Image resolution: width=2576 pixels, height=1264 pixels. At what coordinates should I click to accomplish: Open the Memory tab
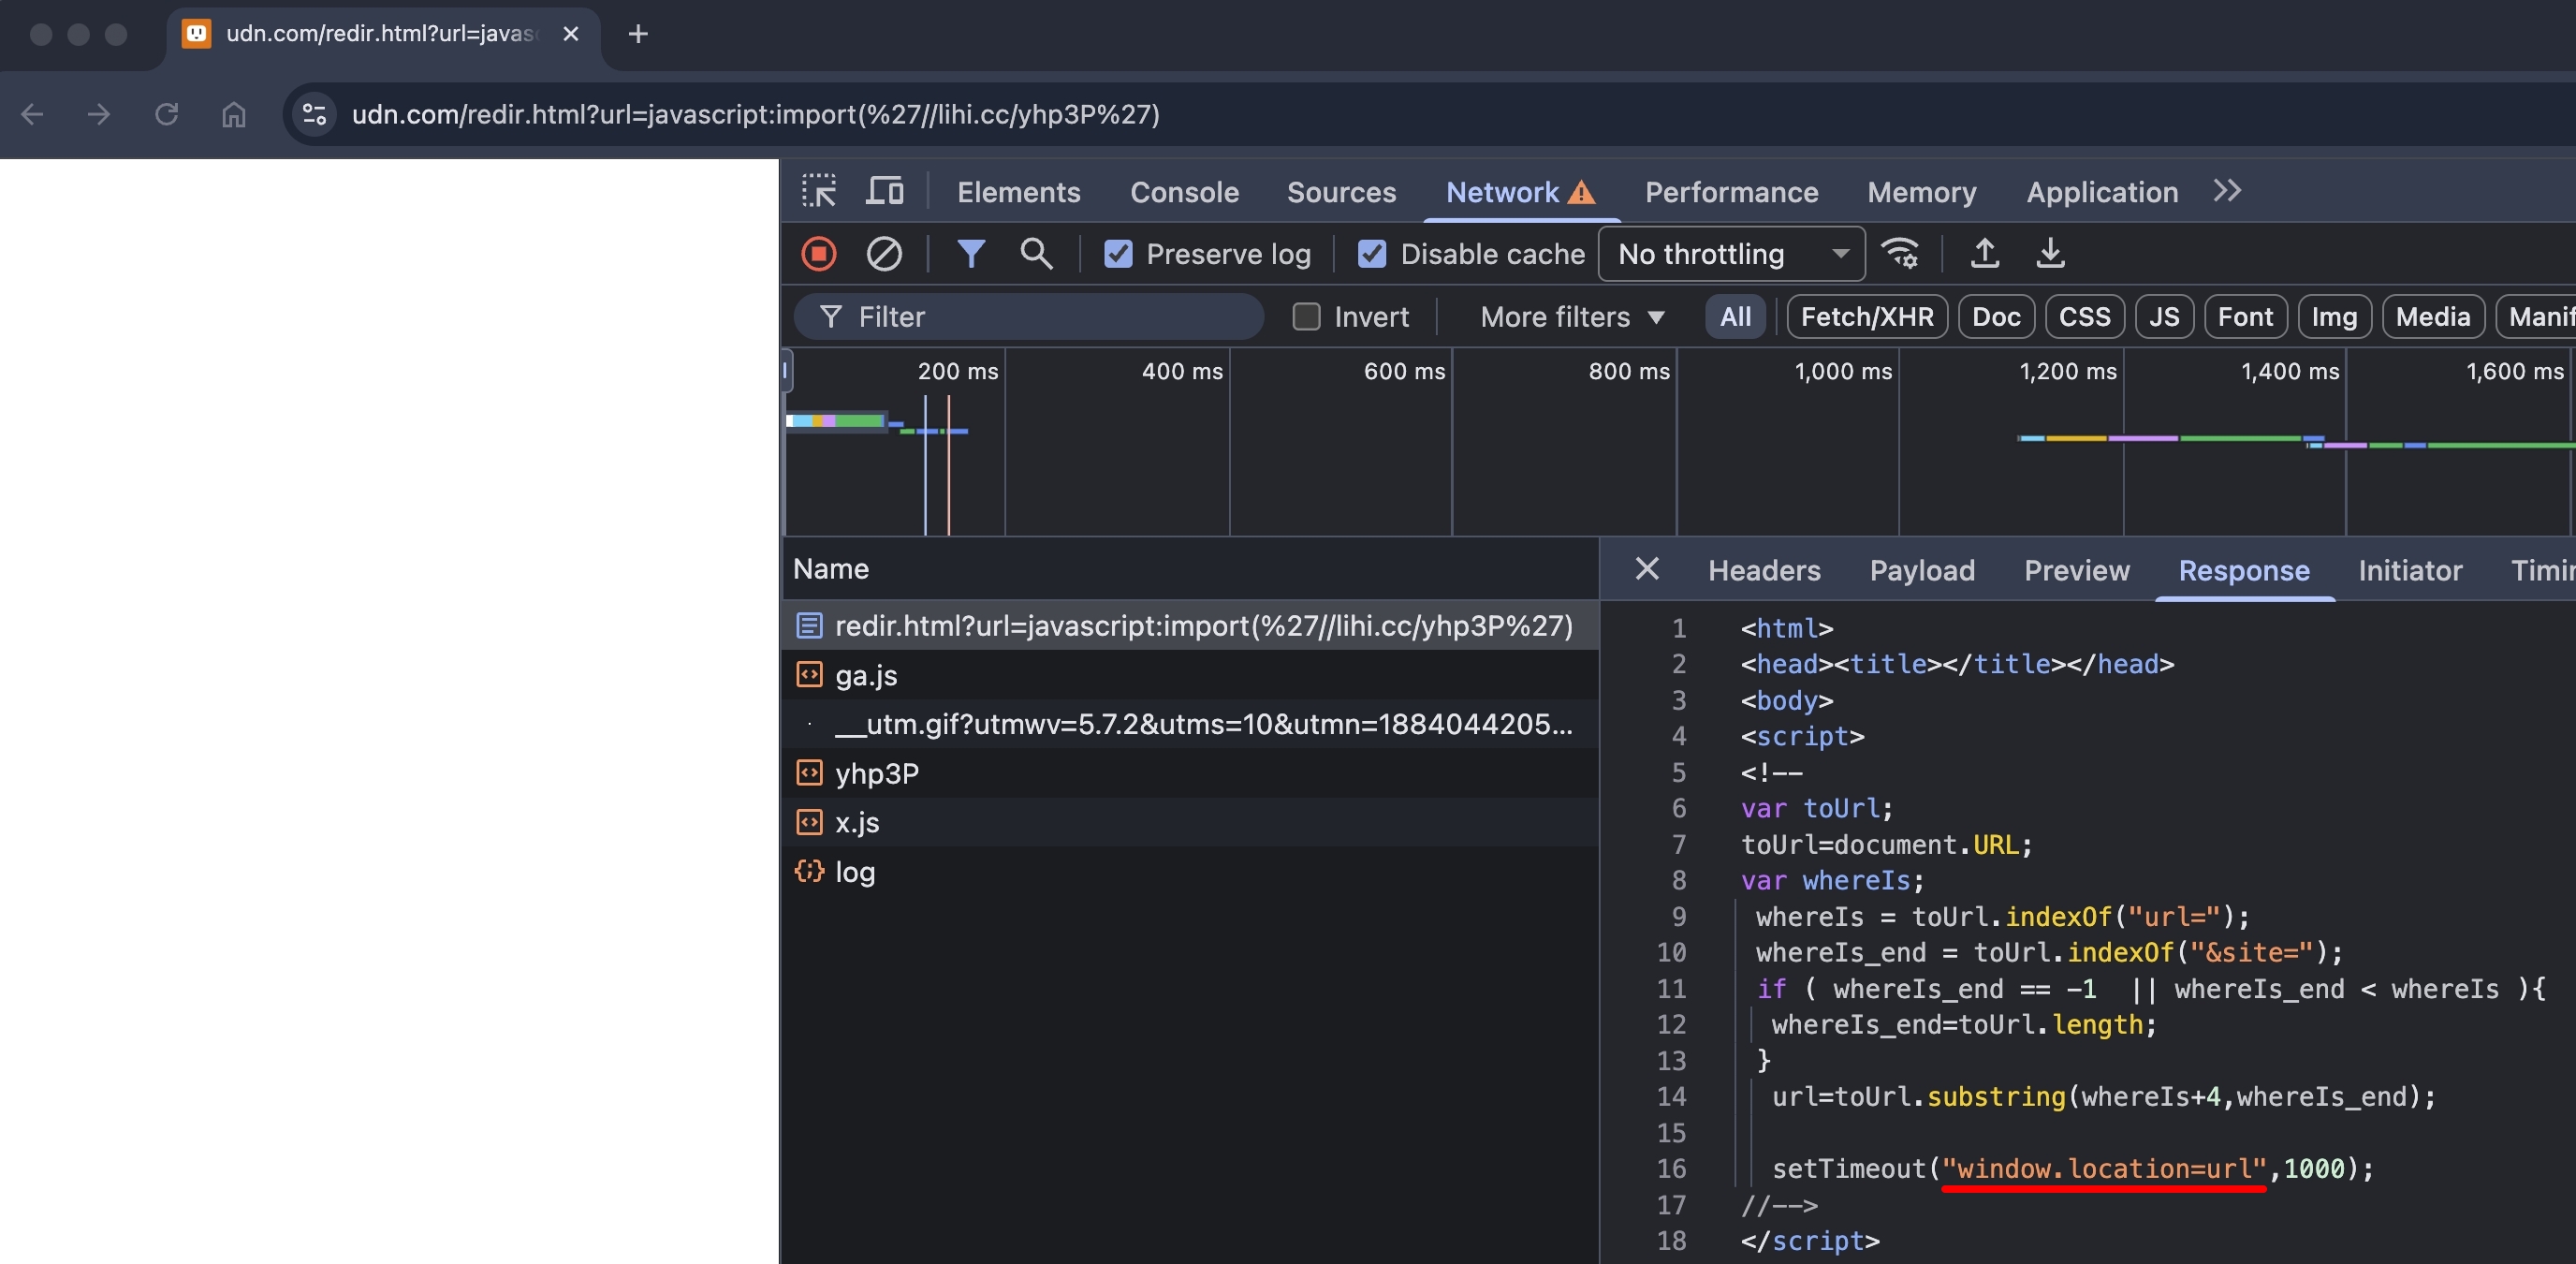coord(1921,192)
